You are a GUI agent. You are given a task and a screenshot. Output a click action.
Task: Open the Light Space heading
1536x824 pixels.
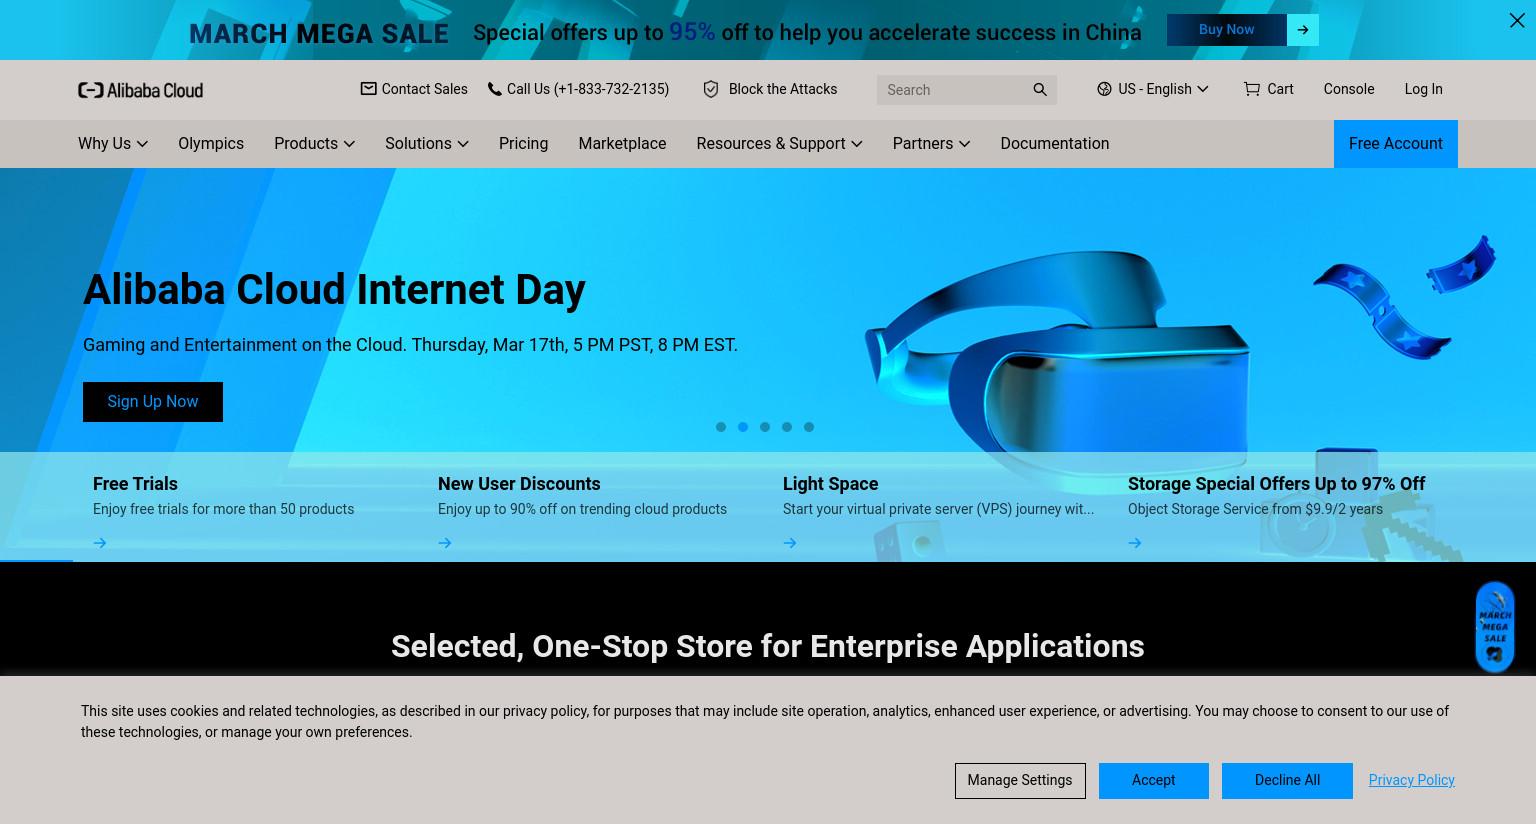click(x=830, y=484)
